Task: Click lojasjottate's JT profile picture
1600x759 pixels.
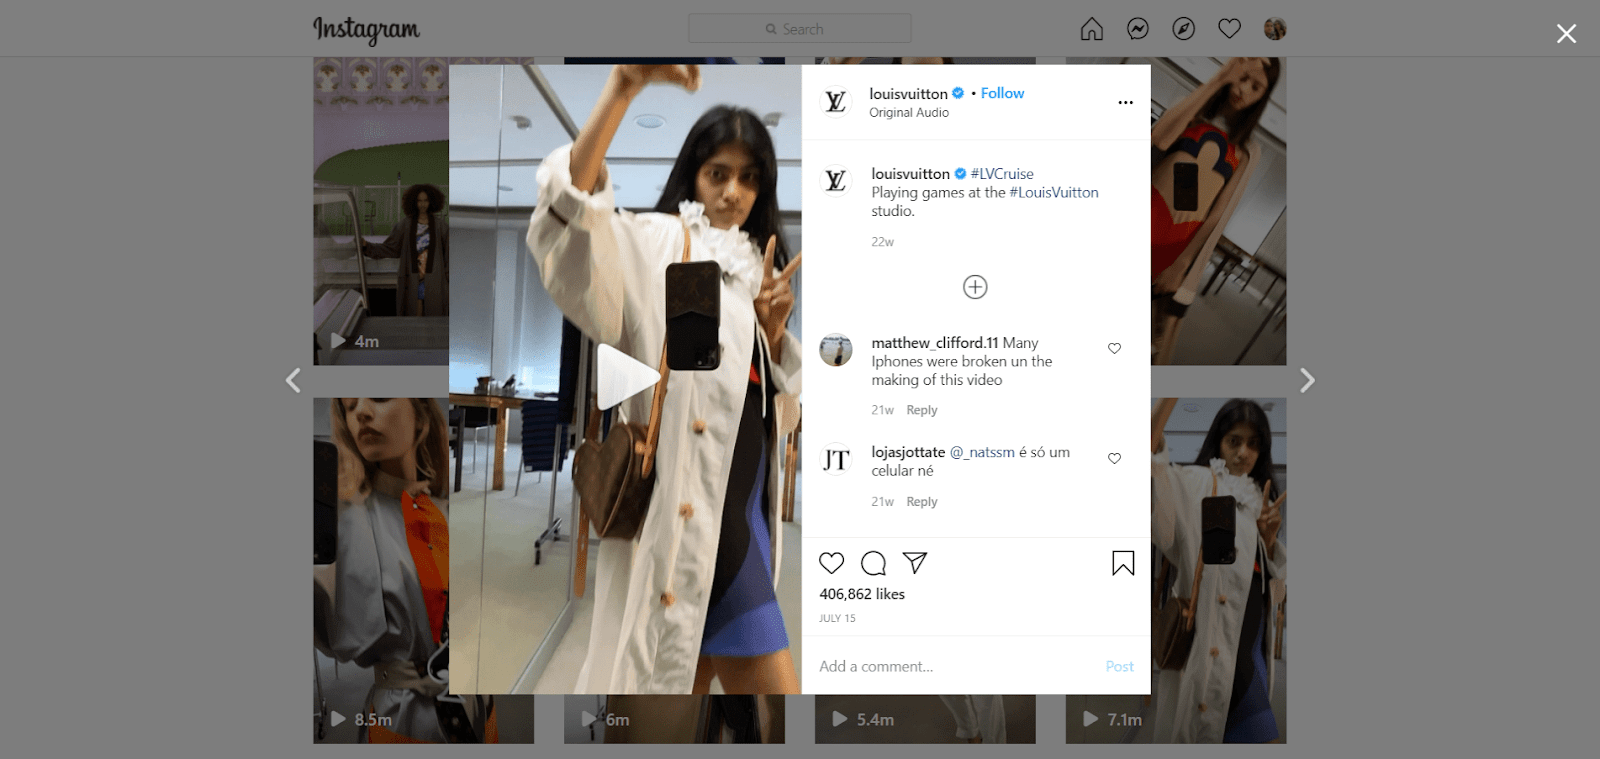Action: 836,459
